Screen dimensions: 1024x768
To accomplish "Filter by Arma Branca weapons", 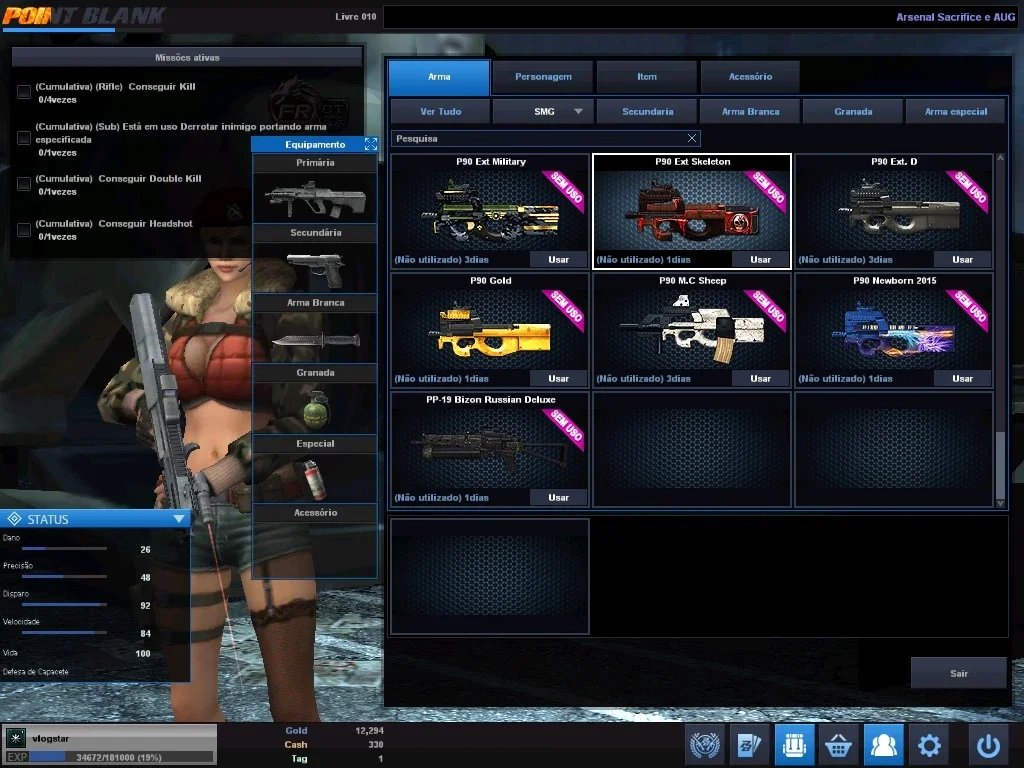I will click(750, 112).
